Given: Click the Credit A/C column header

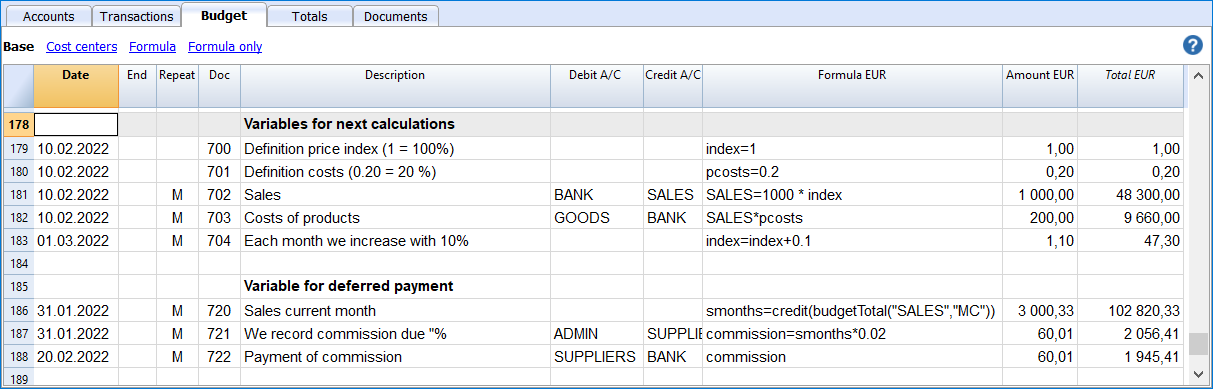Looking at the screenshot, I should pyautogui.click(x=673, y=86).
